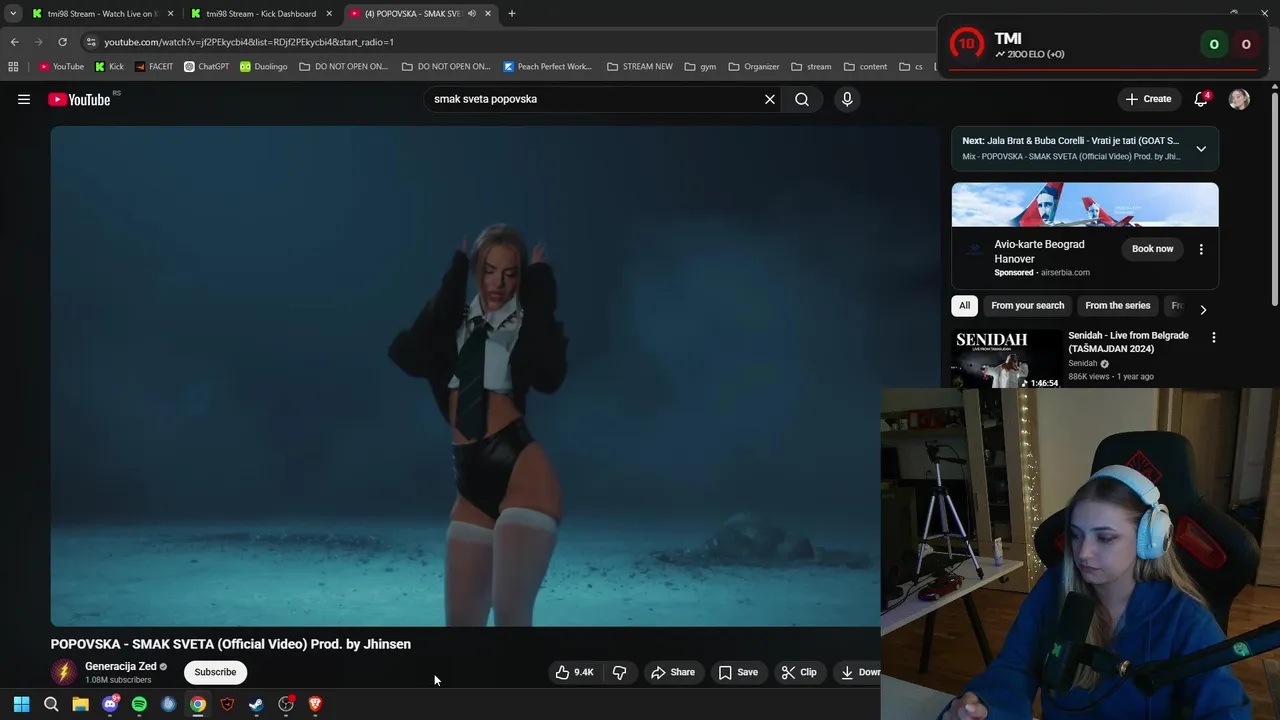Image resolution: width=1280 pixels, height=720 pixels.
Task: Open Generacija Zed channel name link
Action: (x=120, y=666)
